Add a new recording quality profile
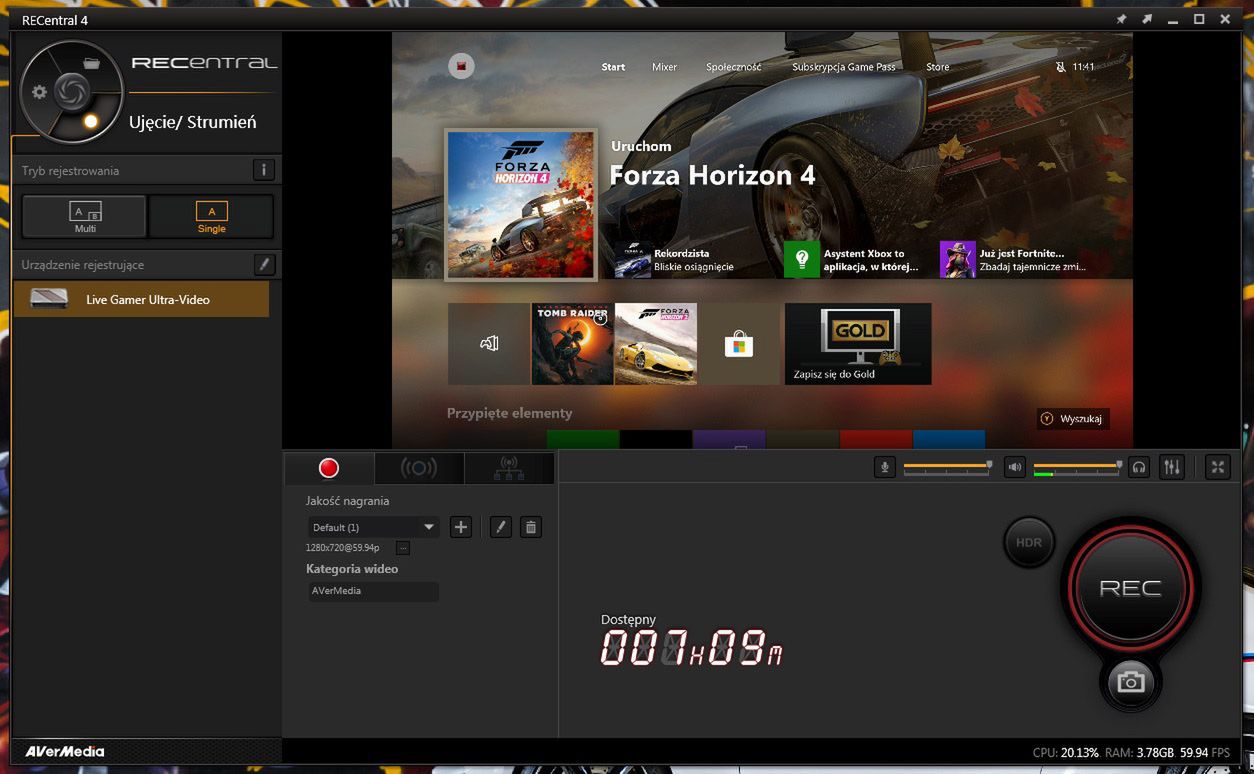This screenshot has height=774, width=1254. coord(460,527)
